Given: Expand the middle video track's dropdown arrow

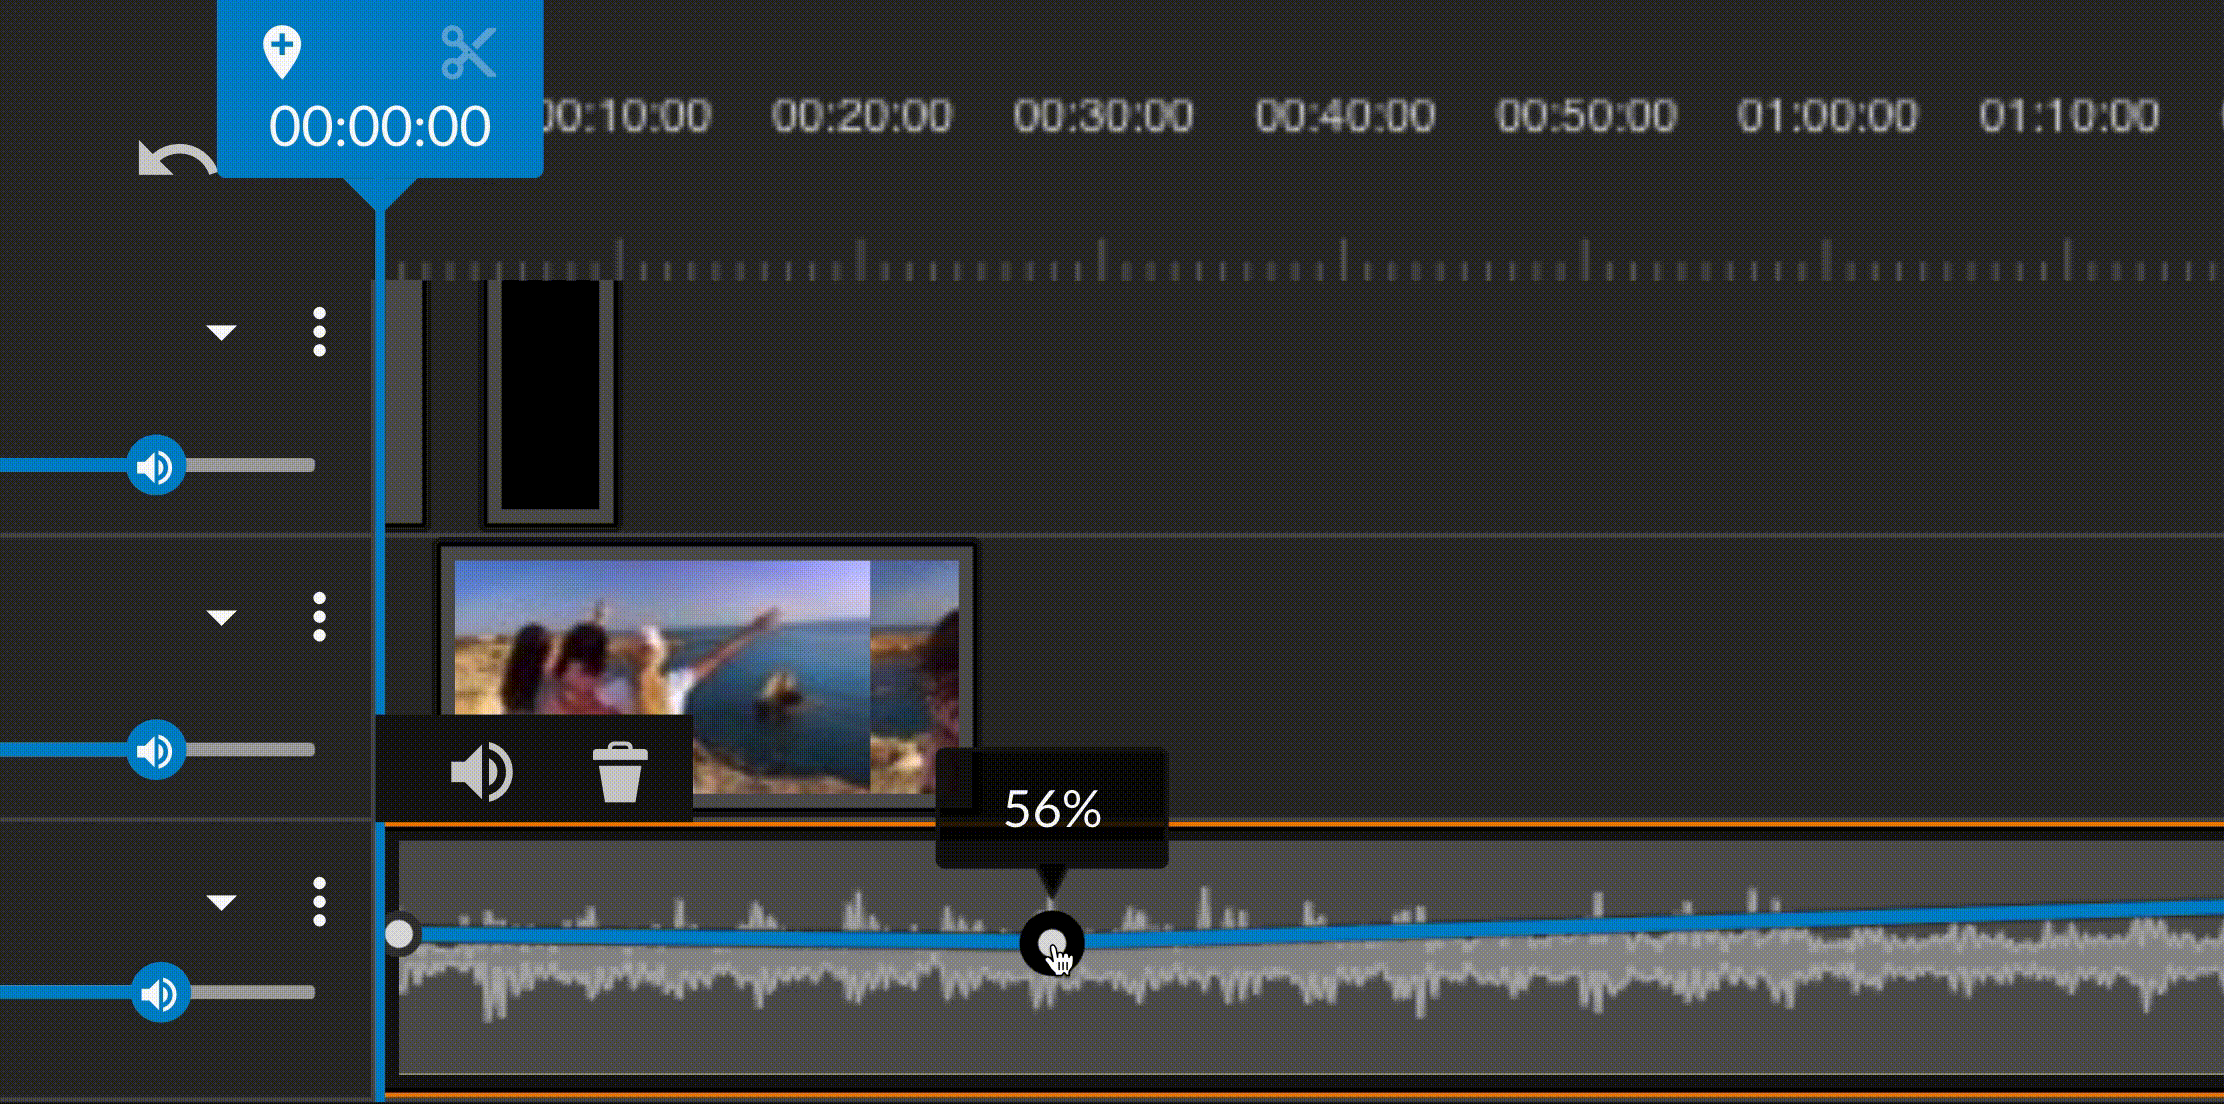Looking at the screenshot, I should [x=221, y=617].
